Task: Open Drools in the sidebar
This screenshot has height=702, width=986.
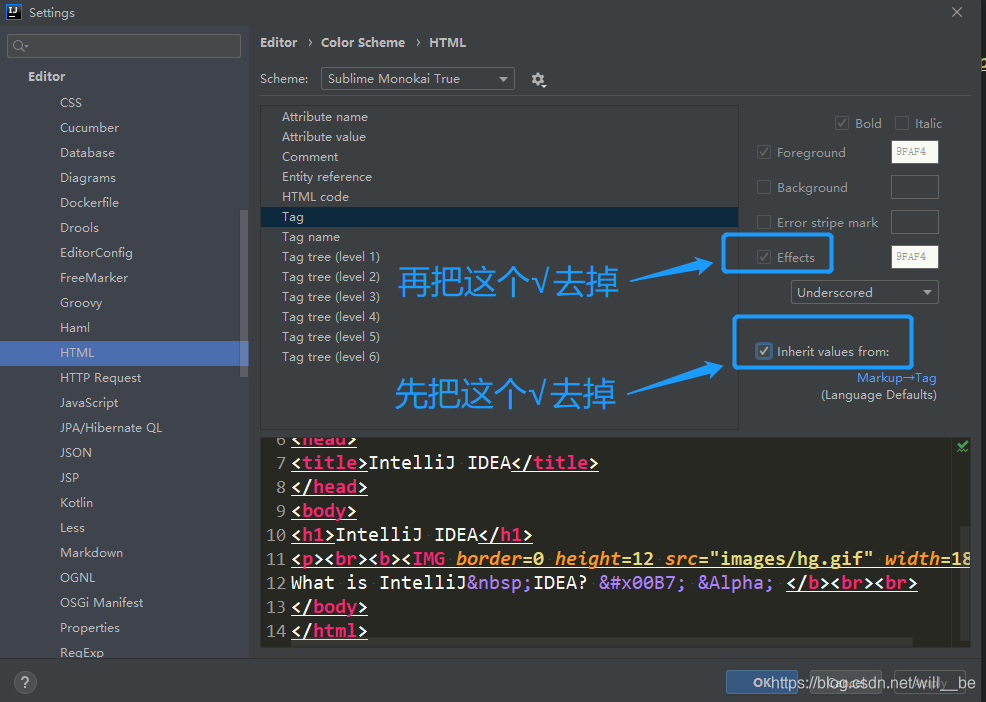Action: click(x=79, y=228)
